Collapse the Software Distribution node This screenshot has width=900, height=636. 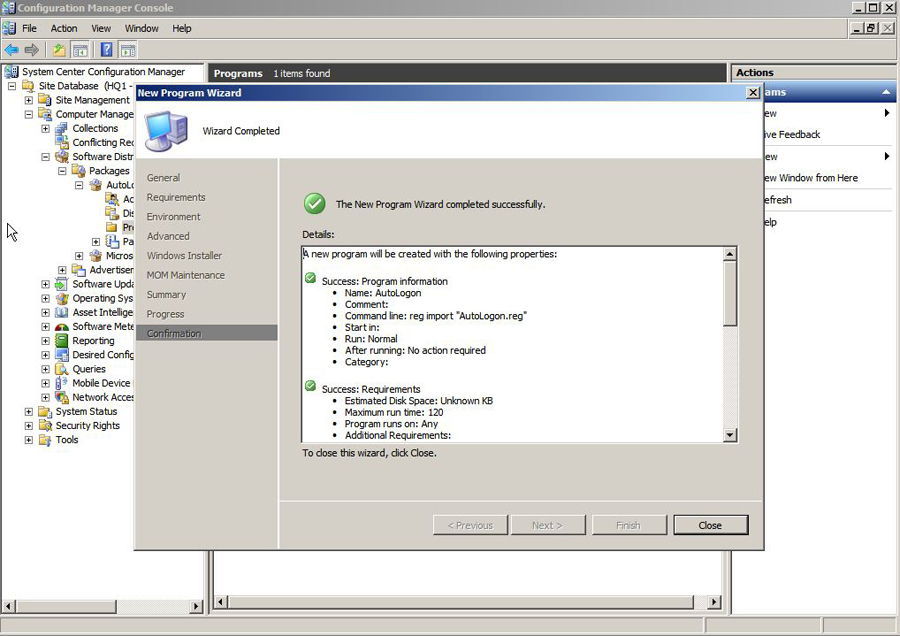45,156
